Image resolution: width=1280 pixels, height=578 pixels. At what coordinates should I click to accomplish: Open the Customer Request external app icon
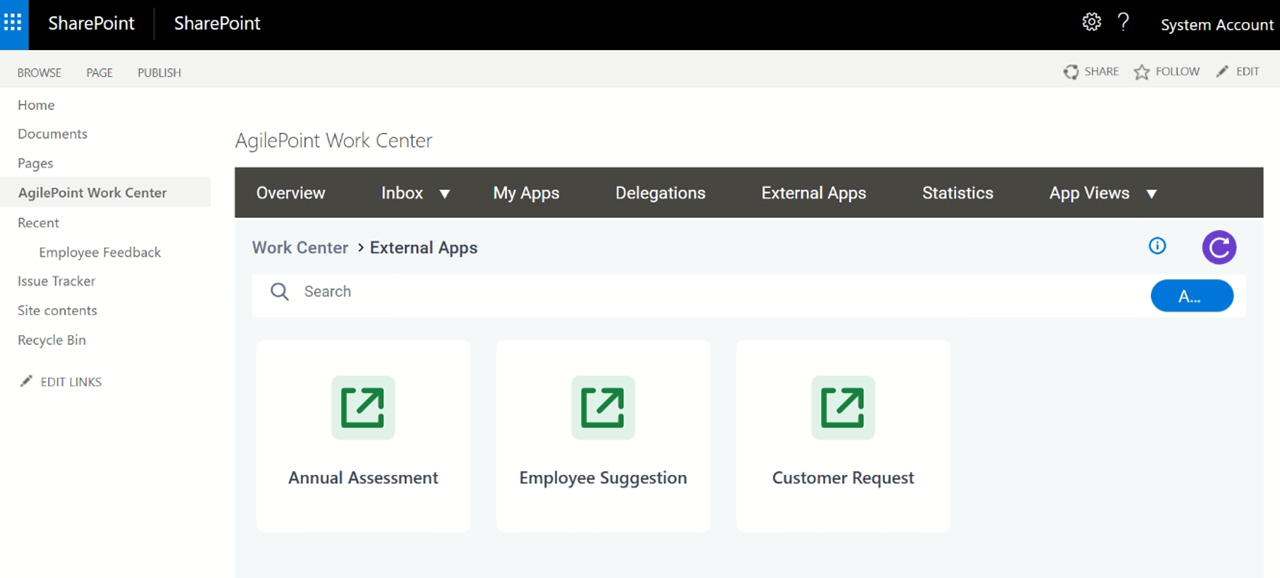point(843,407)
